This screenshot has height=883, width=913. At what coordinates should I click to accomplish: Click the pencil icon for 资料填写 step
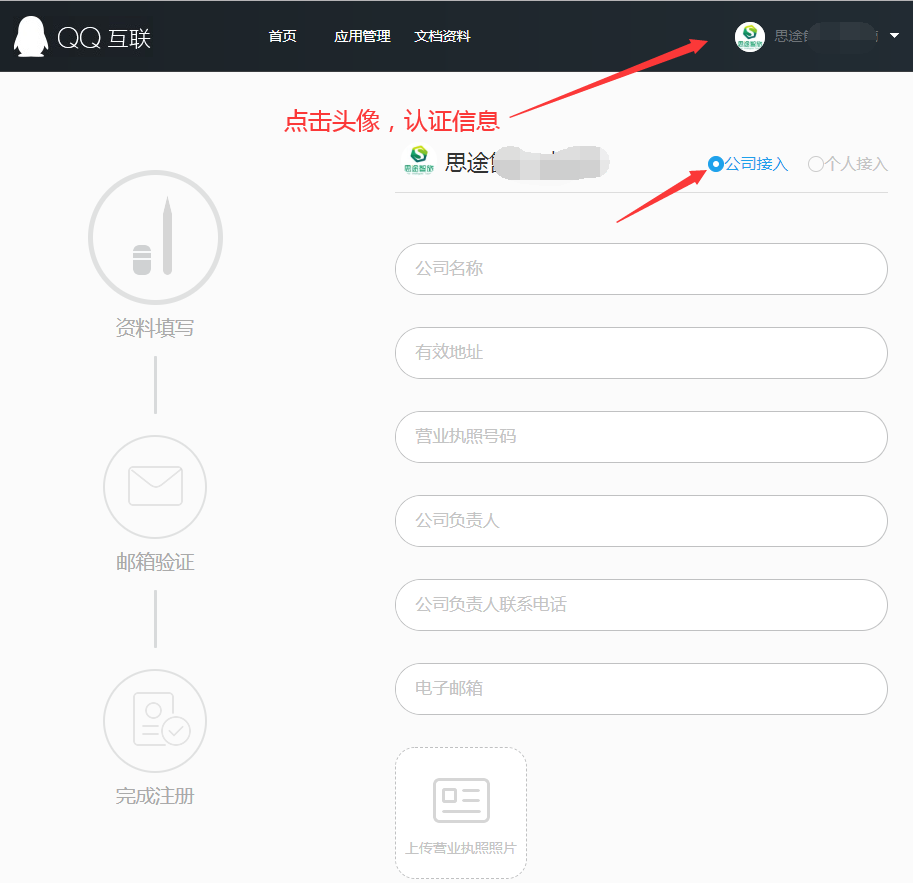click(155, 237)
